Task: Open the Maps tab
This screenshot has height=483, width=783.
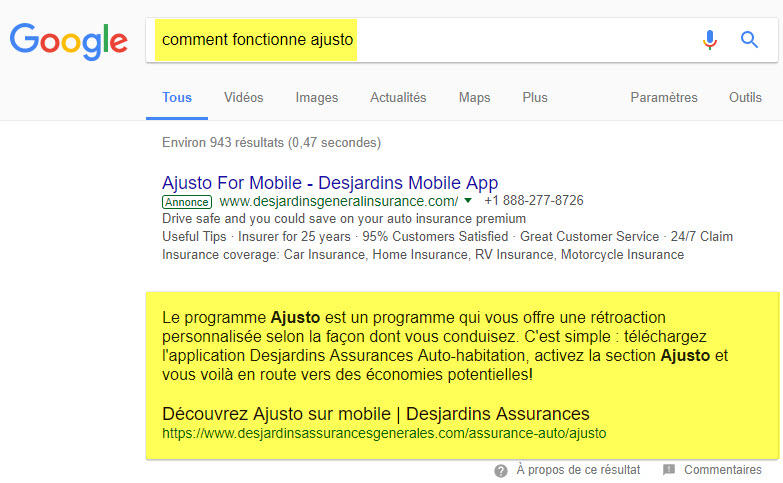Action: (x=474, y=97)
